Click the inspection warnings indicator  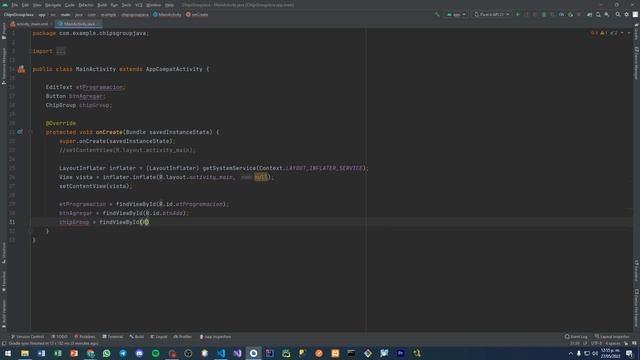[604, 33]
